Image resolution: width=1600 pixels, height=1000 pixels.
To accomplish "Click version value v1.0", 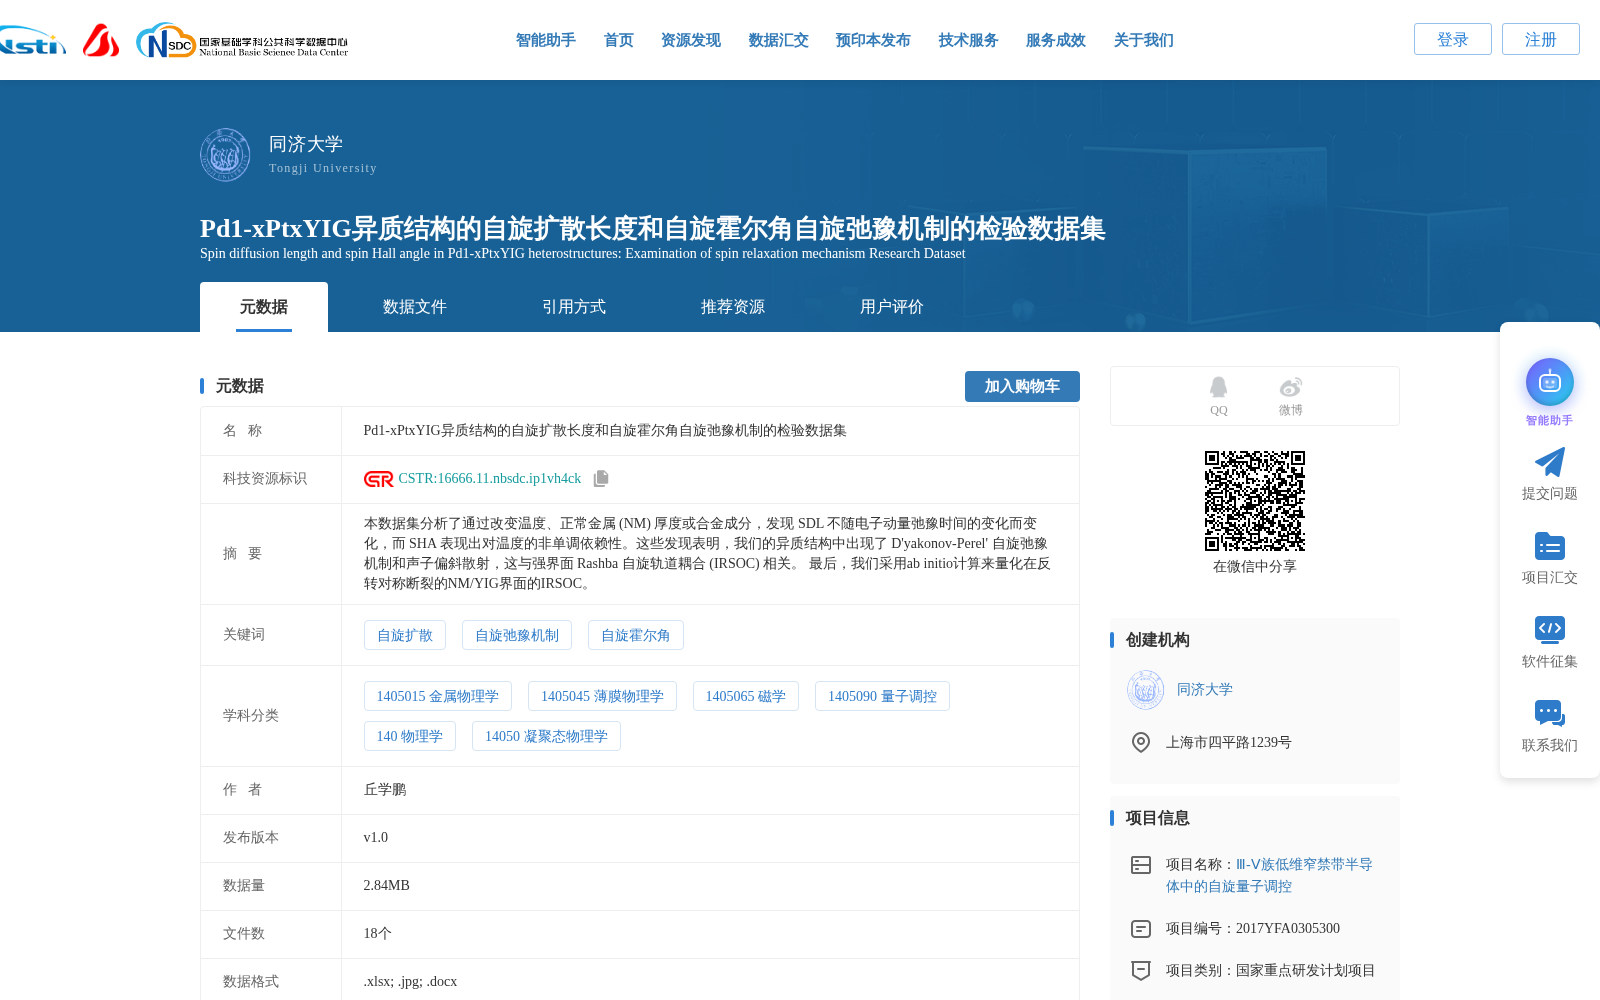I will 376,838.
